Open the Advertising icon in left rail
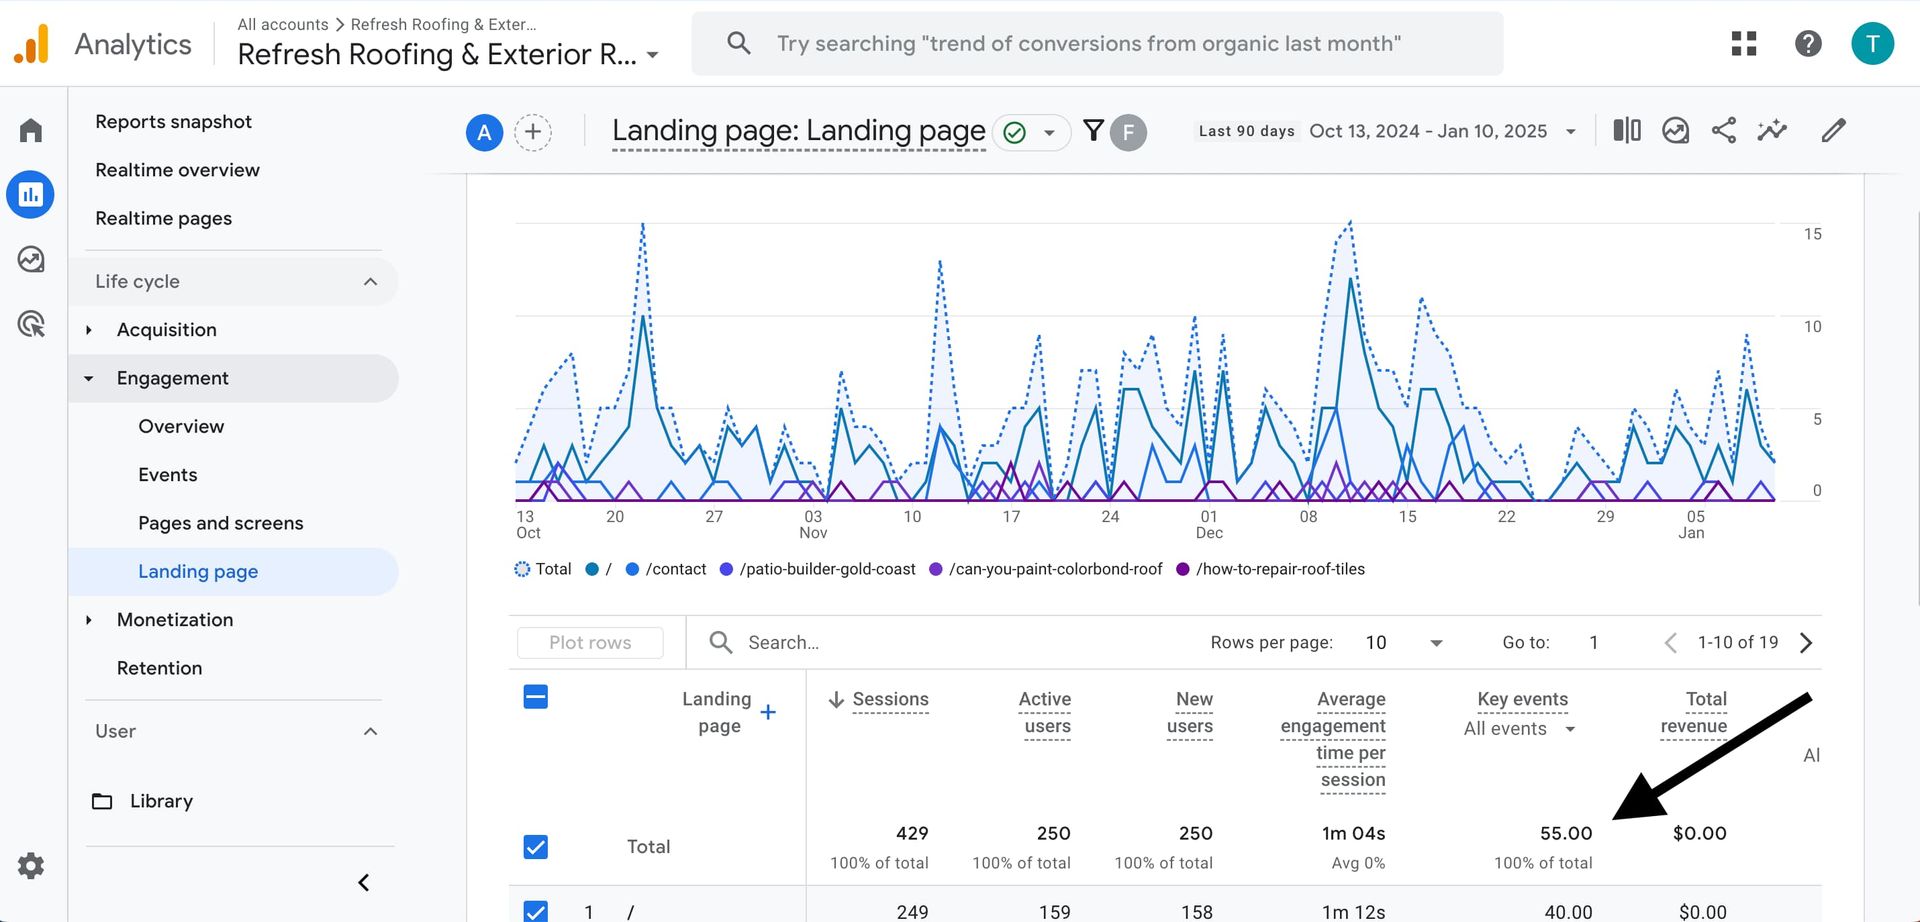This screenshot has width=1920, height=922. tap(31, 324)
